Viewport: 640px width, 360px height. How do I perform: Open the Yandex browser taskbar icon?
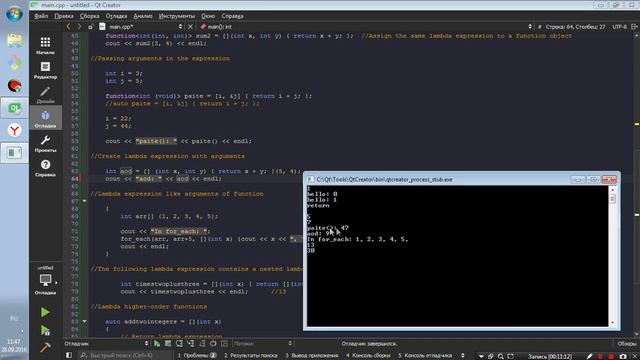click(x=14, y=131)
